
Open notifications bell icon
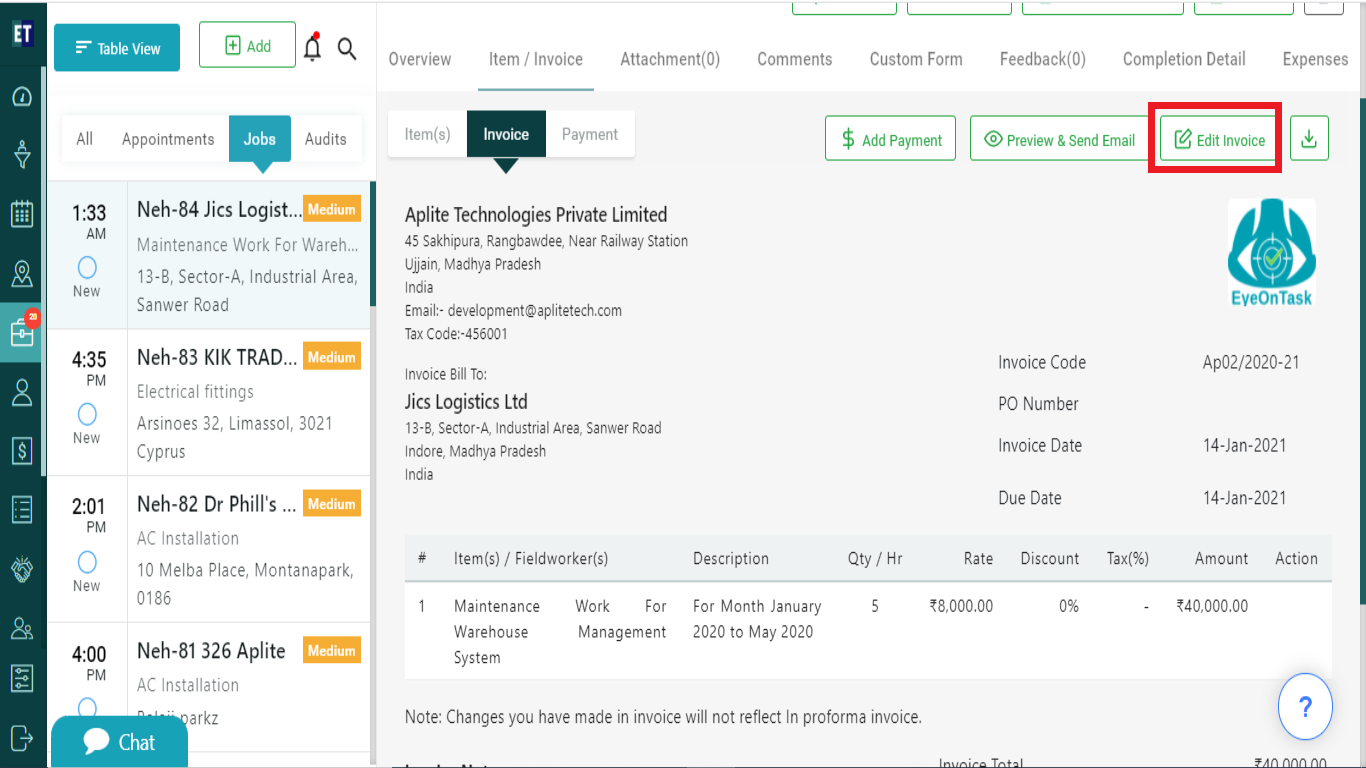pos(313,46)
